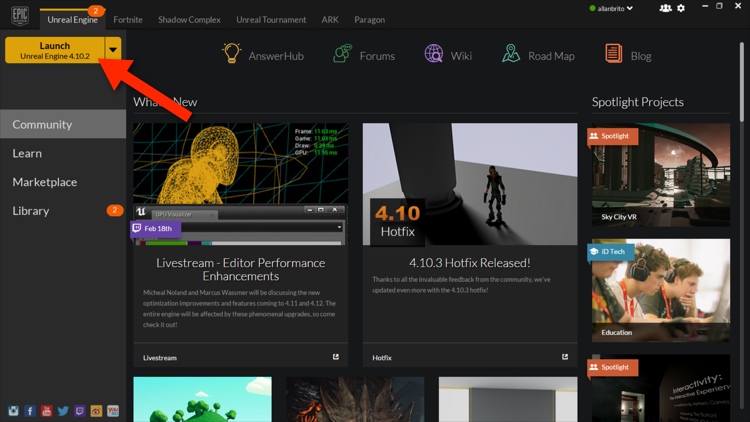This screenshot has width=750, height=422.
Task: Open the 4.10 Hotfix thumbnail image
Action: (470, 184)
